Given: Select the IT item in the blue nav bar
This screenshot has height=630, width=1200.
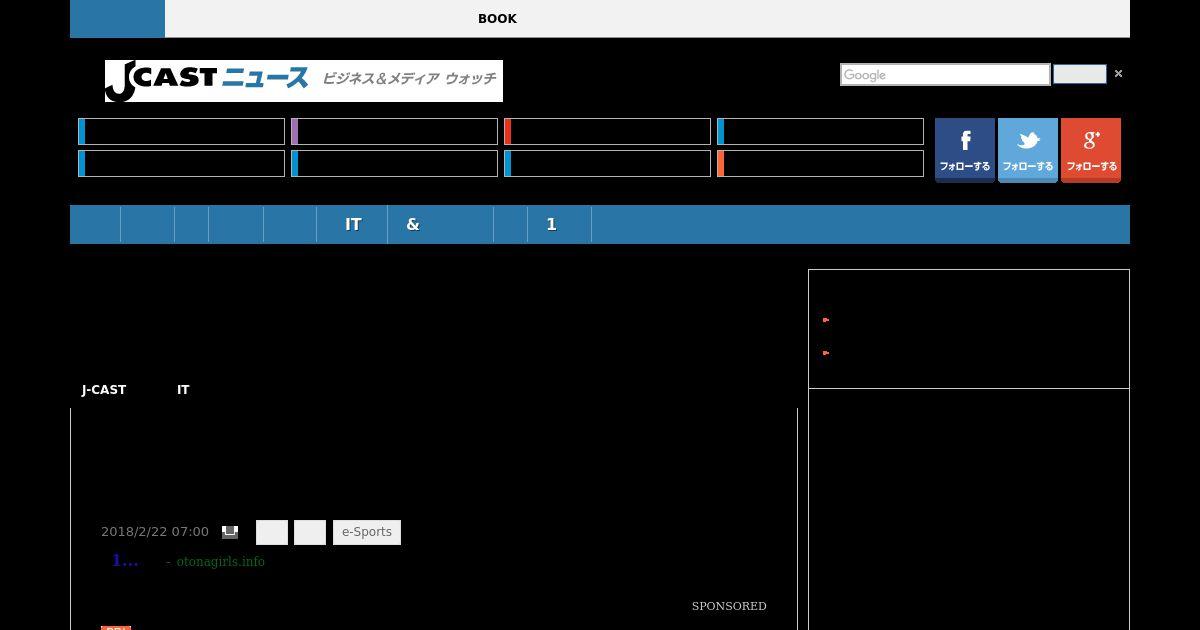Looking at the screenshot, I should pyautogui.click(x=353, y=224).
